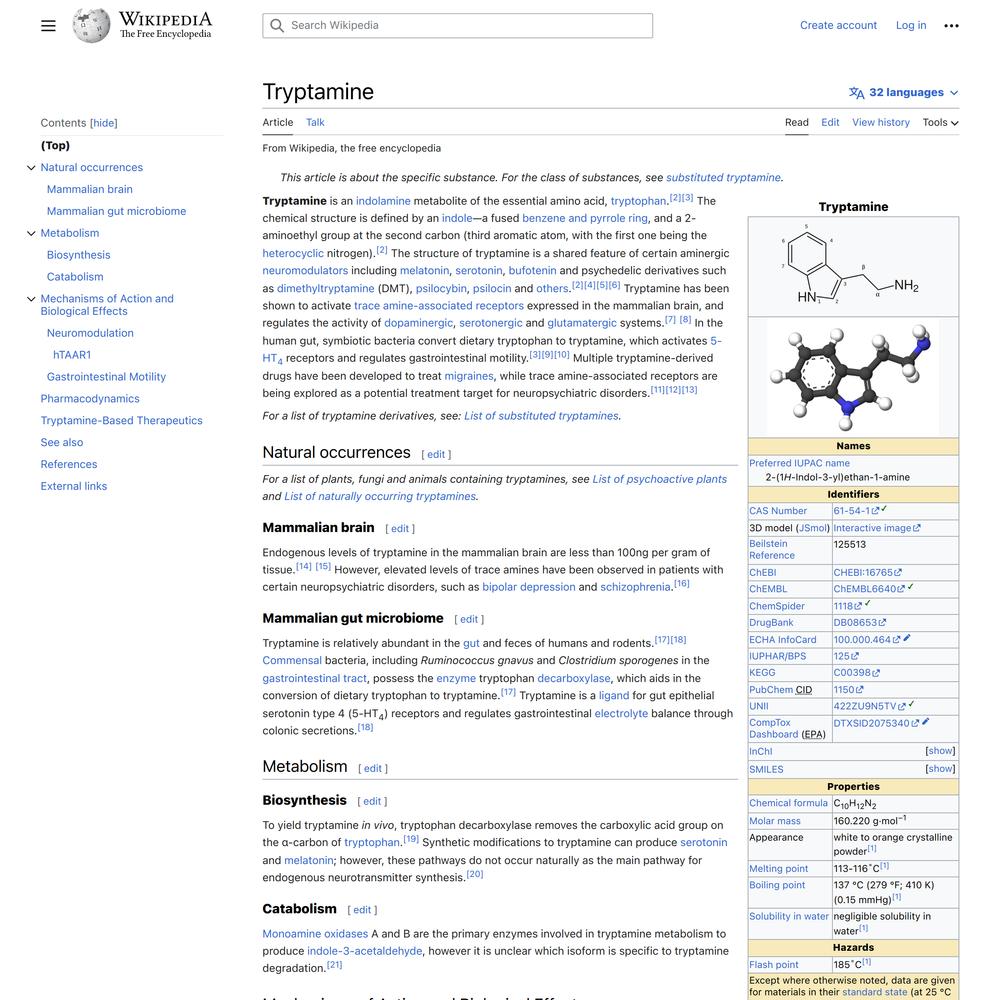Open reference [21] citation

click(334, 965)
